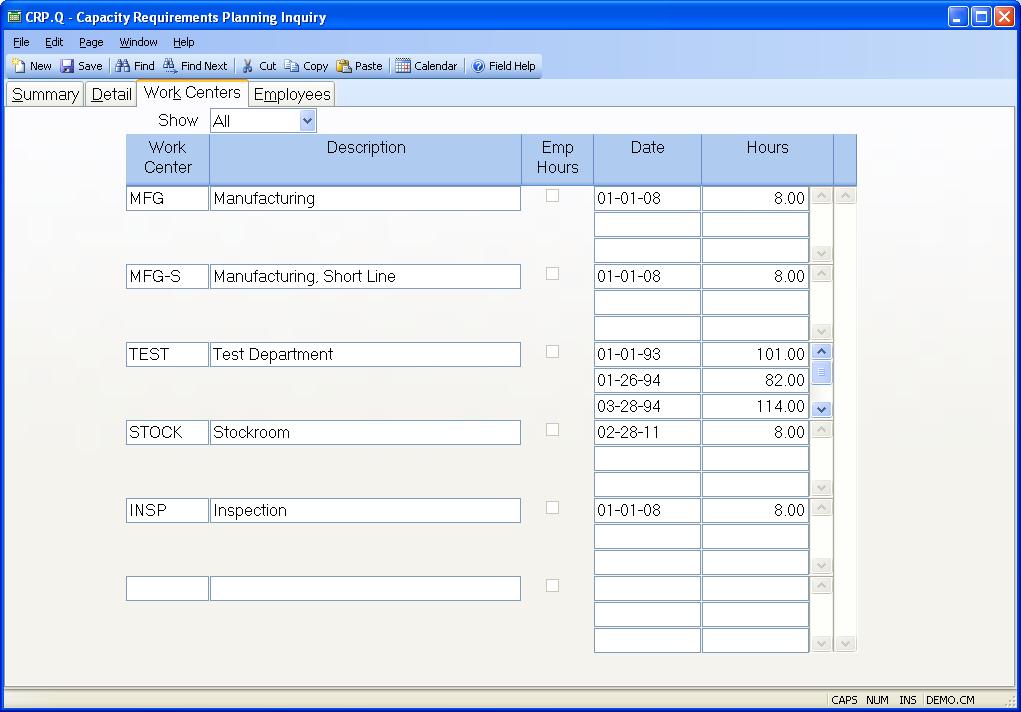The image size is (1021, 712).
Task: Click TEST row scrollbar thumb
Action: (822, 373)
